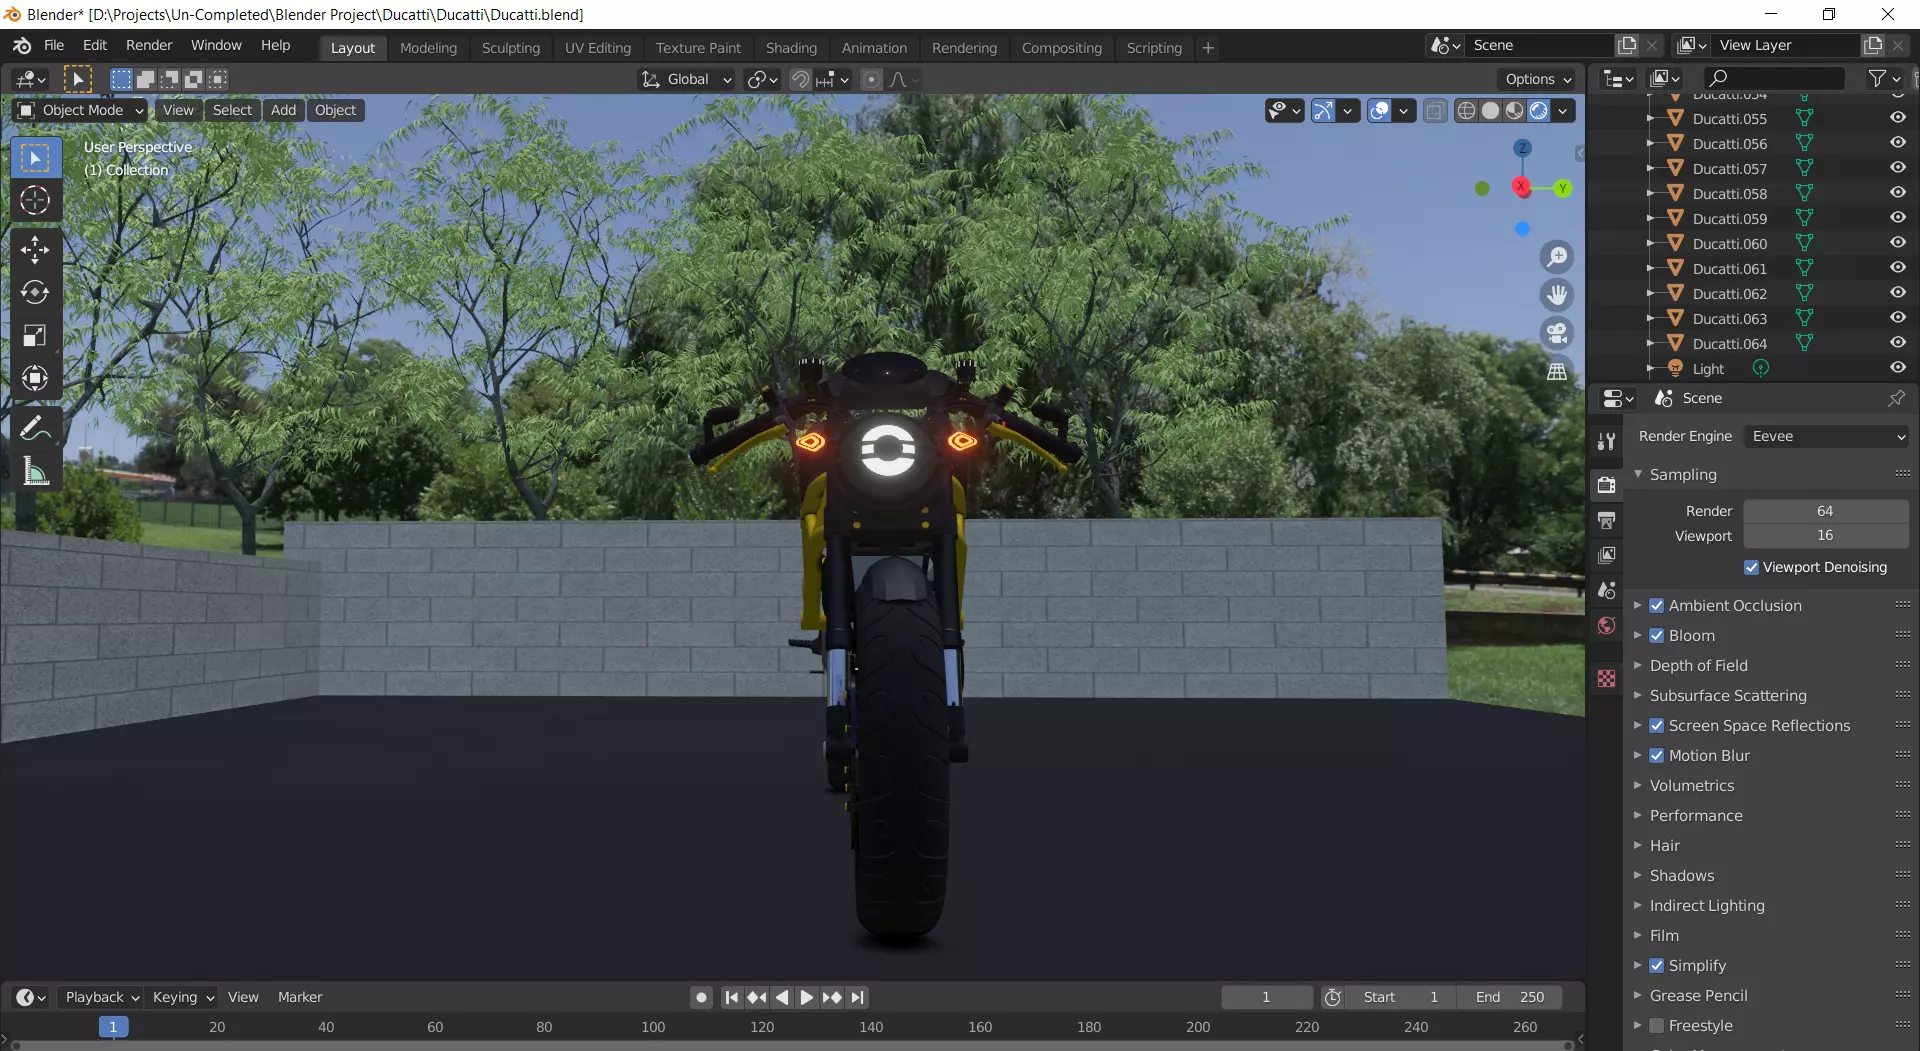Click the viewport Select menu button

pos(232,110)
